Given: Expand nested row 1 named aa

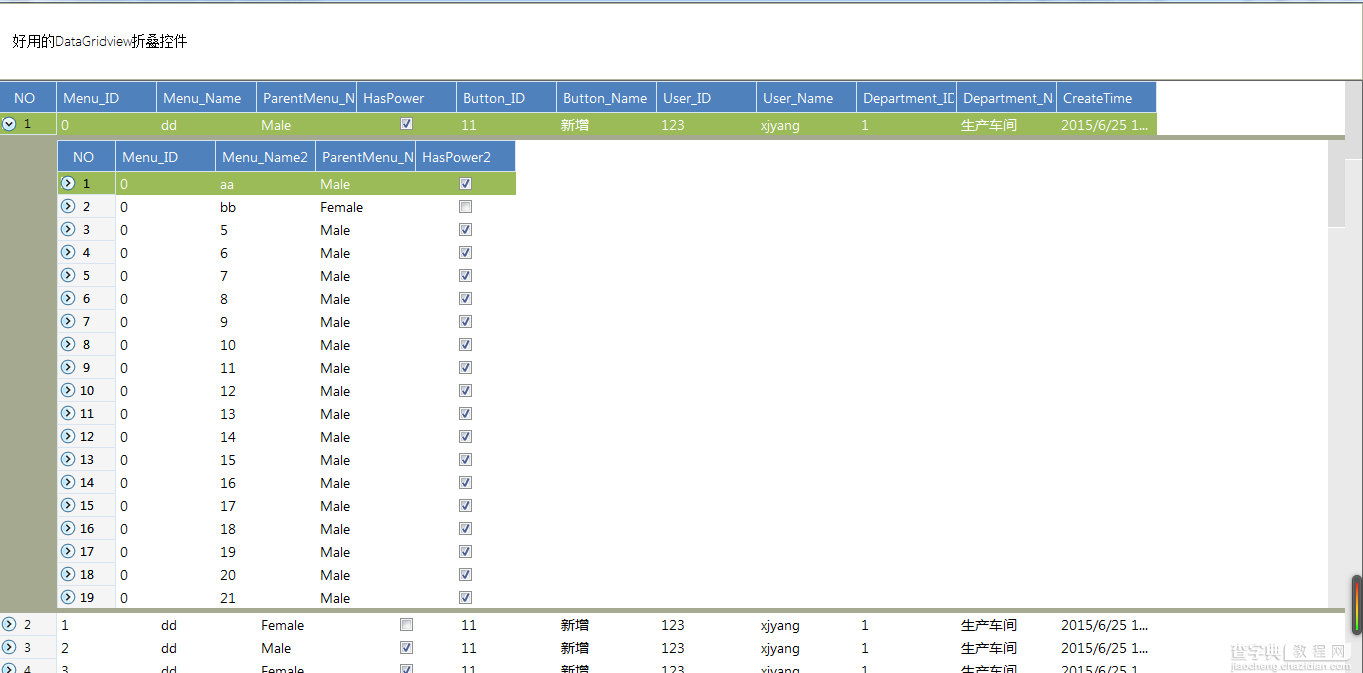Looking at the screenshot, I should point(68,183).
